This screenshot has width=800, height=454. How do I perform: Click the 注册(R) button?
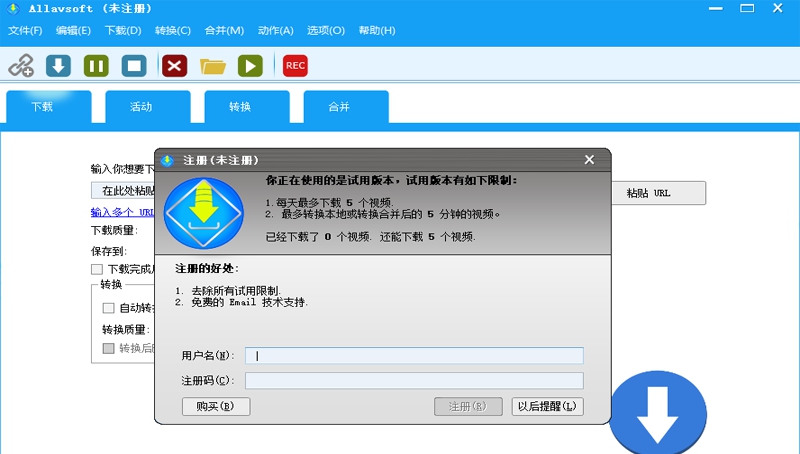click(x=468, y=406)
